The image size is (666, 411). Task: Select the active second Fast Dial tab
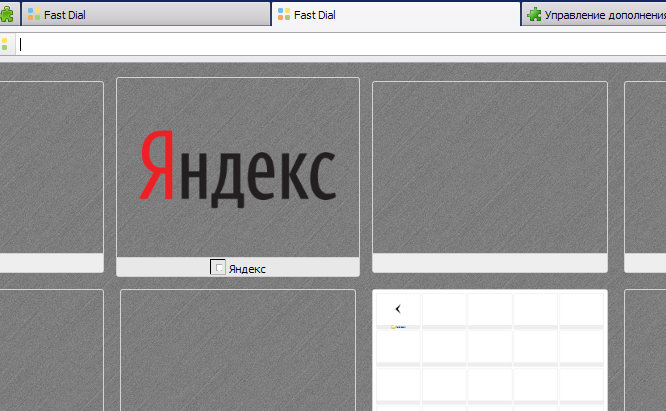[x=396, y=14]
